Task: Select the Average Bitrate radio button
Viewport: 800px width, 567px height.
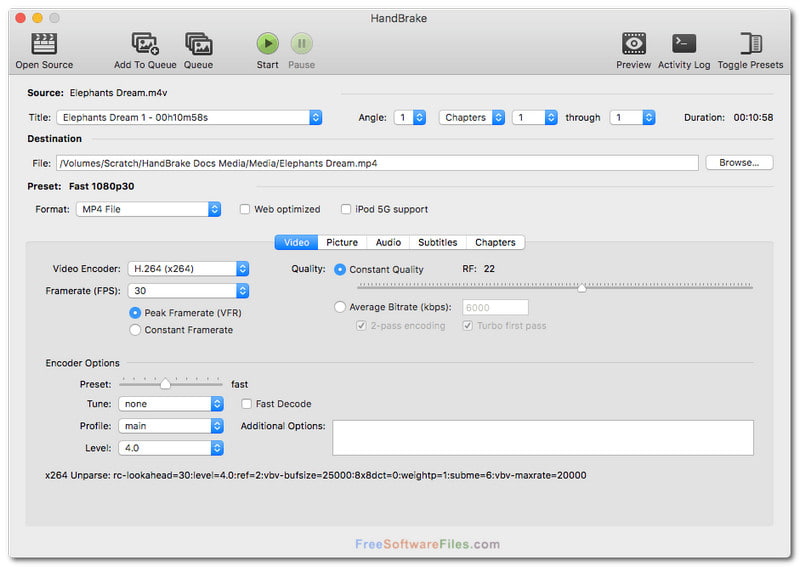Action: pyautogui.click(x=340, y=307)
